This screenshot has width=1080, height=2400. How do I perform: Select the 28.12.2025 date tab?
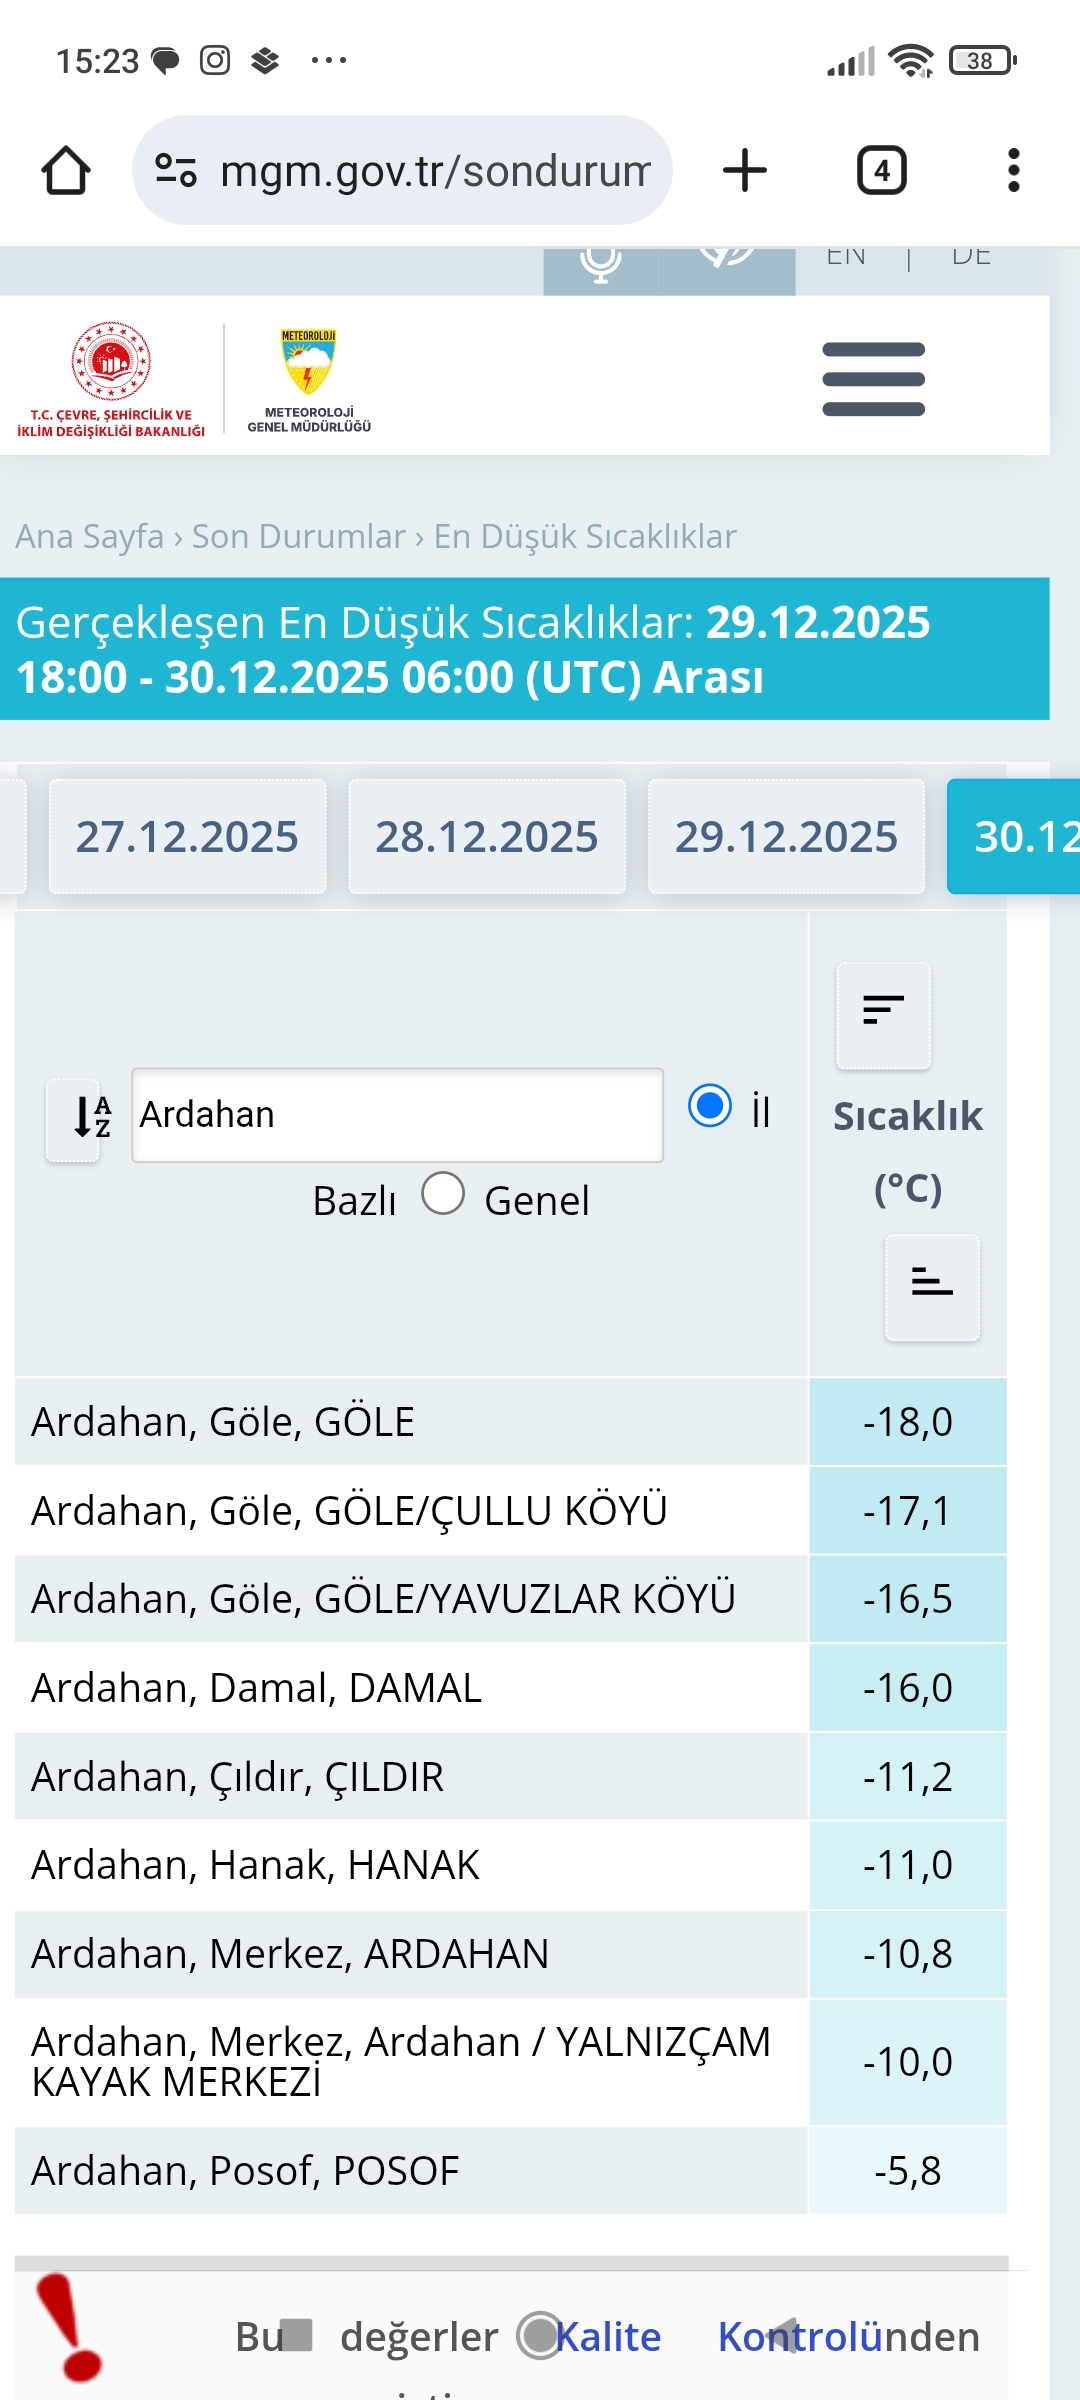pos(487,836)
